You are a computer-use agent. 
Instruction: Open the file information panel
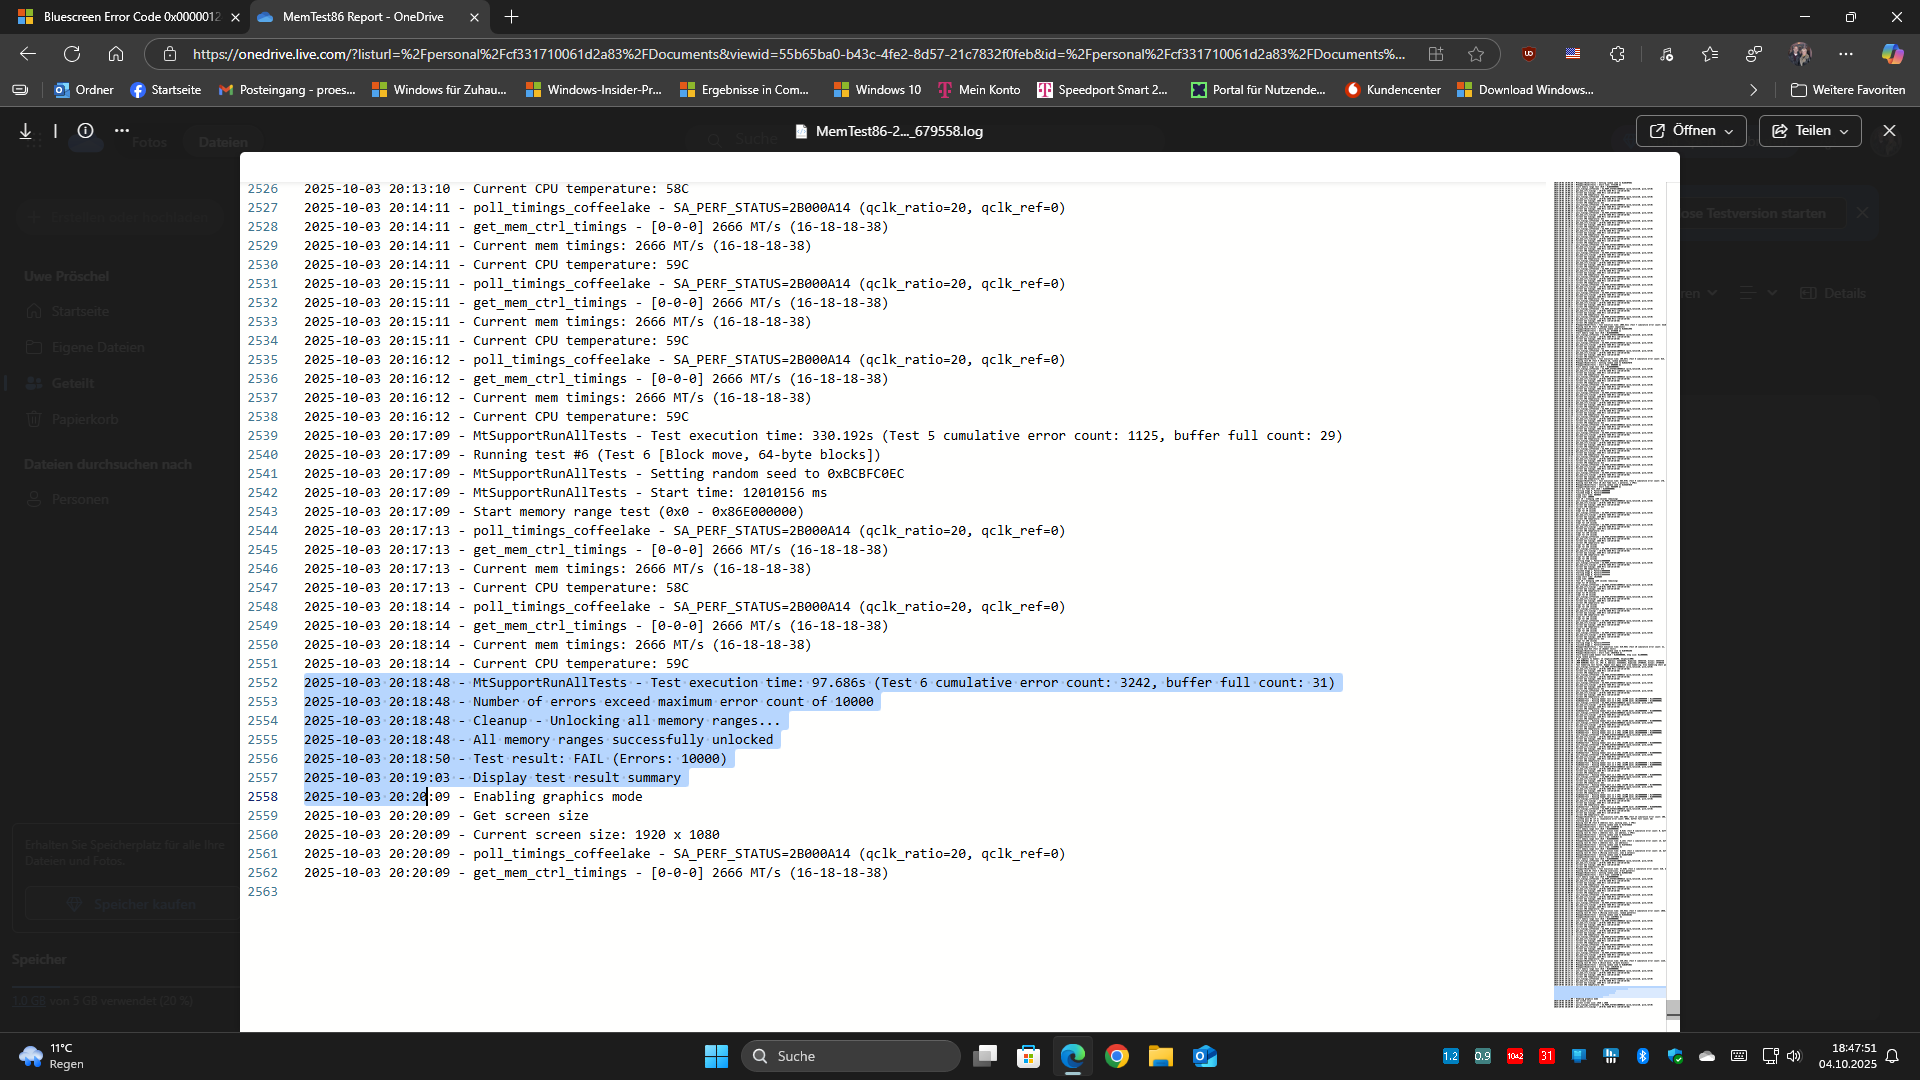tap(85, 130)
